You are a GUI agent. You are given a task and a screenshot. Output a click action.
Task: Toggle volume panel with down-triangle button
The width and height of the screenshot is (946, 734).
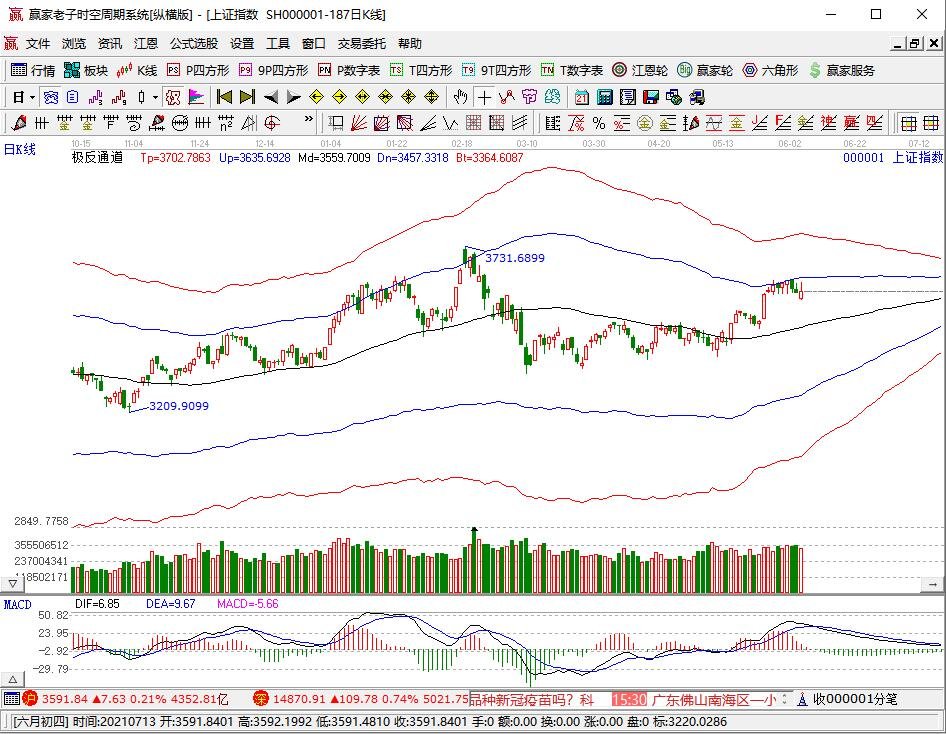(12, 583)
